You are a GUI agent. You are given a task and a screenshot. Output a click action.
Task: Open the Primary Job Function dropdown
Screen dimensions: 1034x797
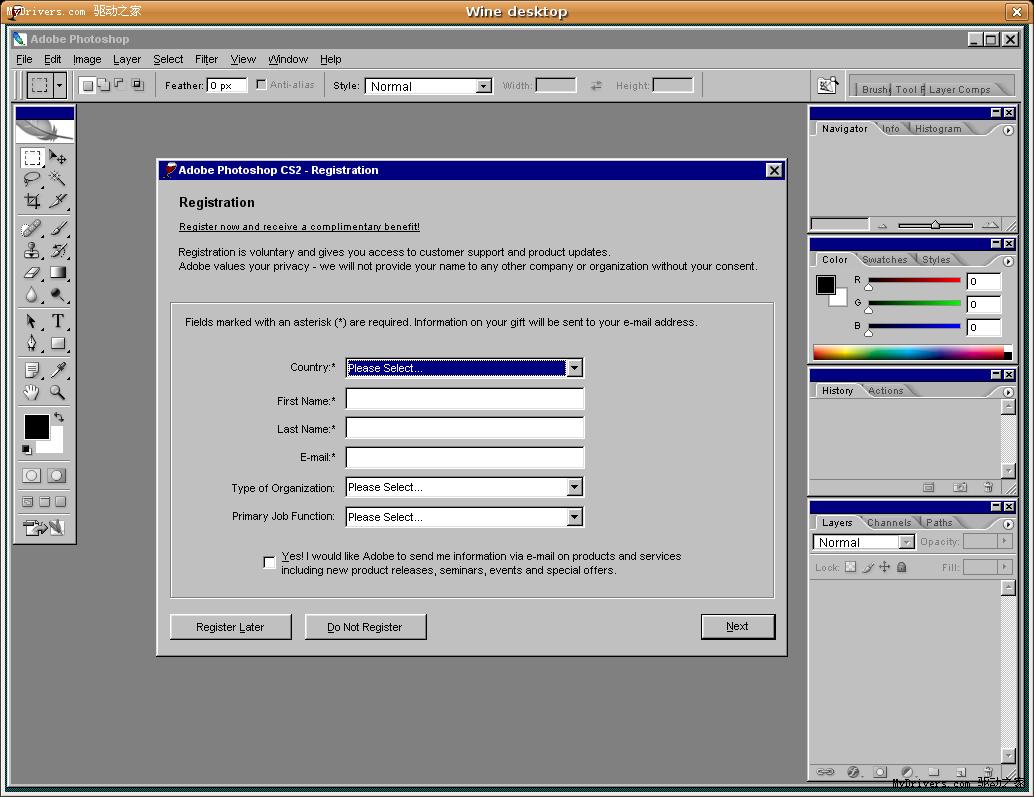tap(574, 517)
